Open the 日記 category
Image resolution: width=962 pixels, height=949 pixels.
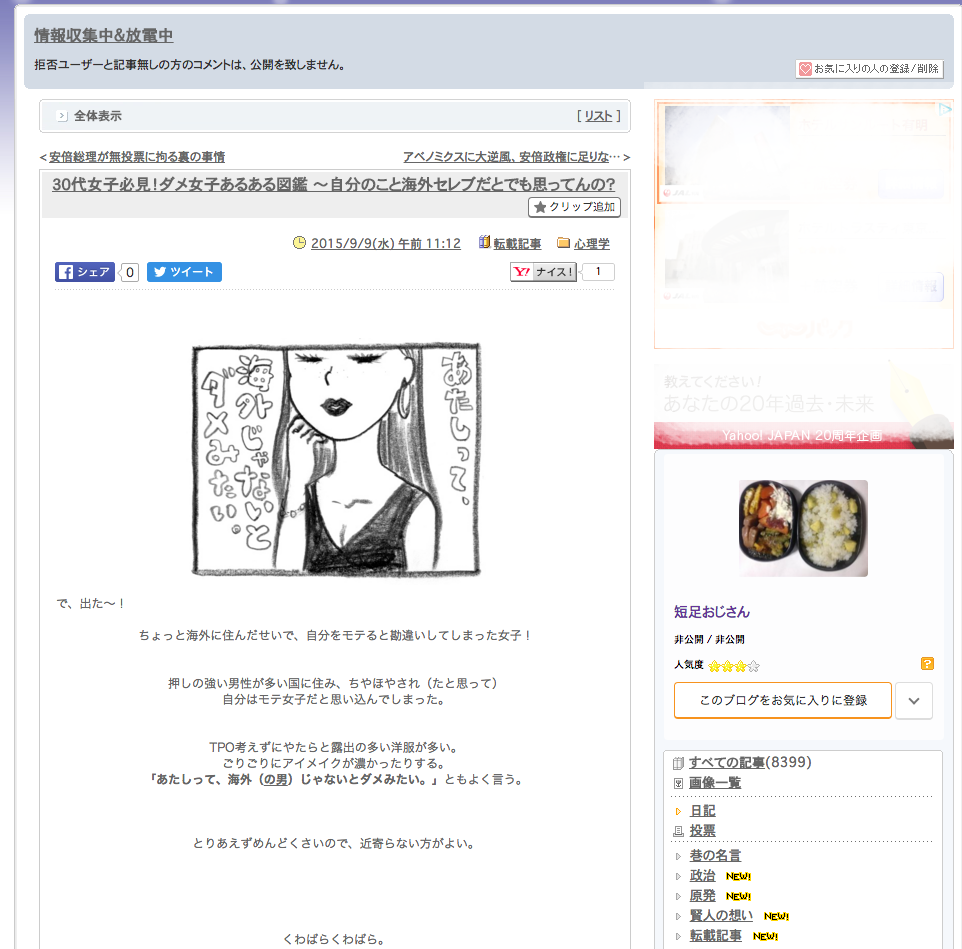702,811
